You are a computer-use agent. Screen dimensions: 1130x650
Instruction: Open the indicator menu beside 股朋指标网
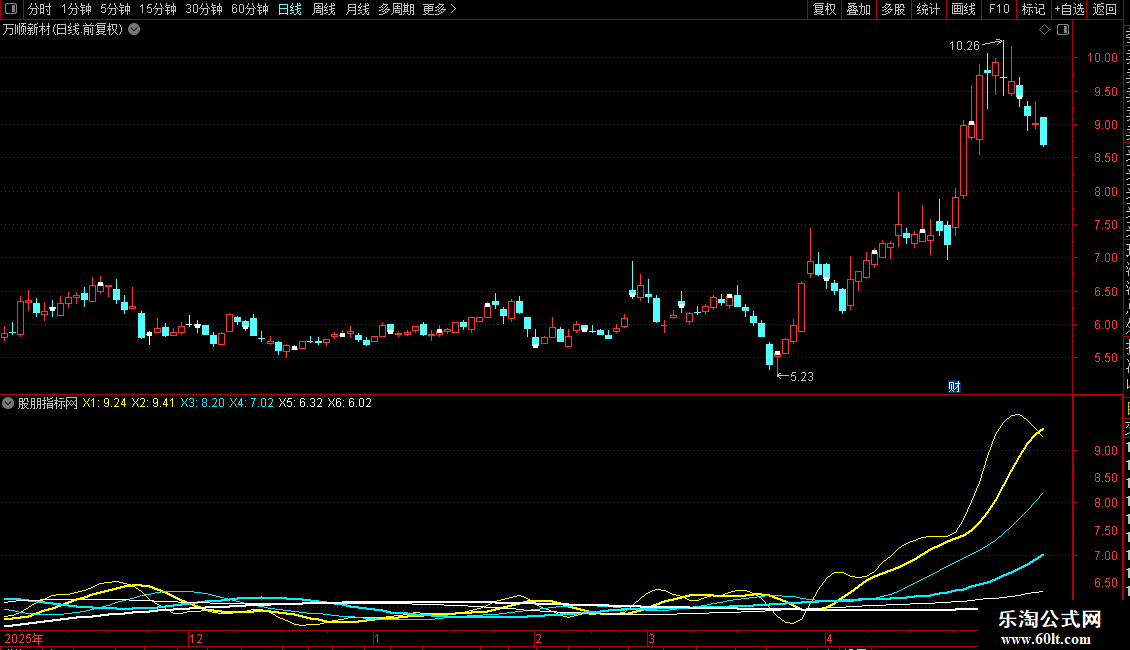point(8,404)
